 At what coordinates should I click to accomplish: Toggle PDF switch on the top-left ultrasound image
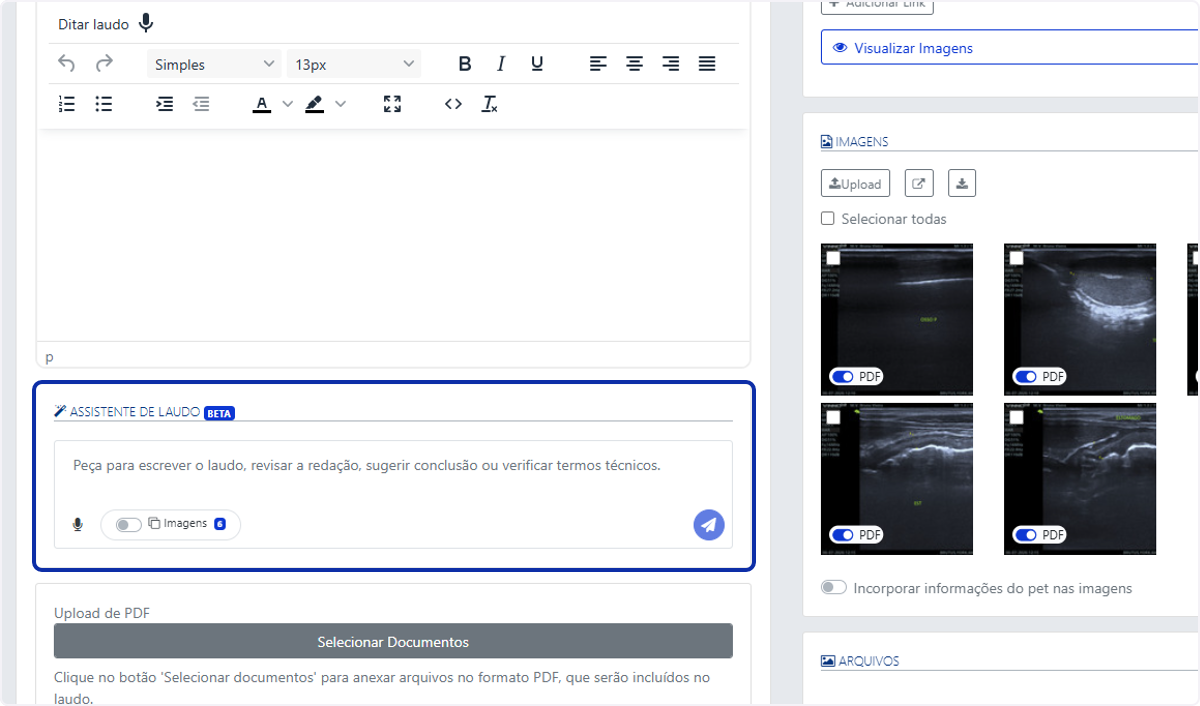pyautogui.click(x=843, y=377)
